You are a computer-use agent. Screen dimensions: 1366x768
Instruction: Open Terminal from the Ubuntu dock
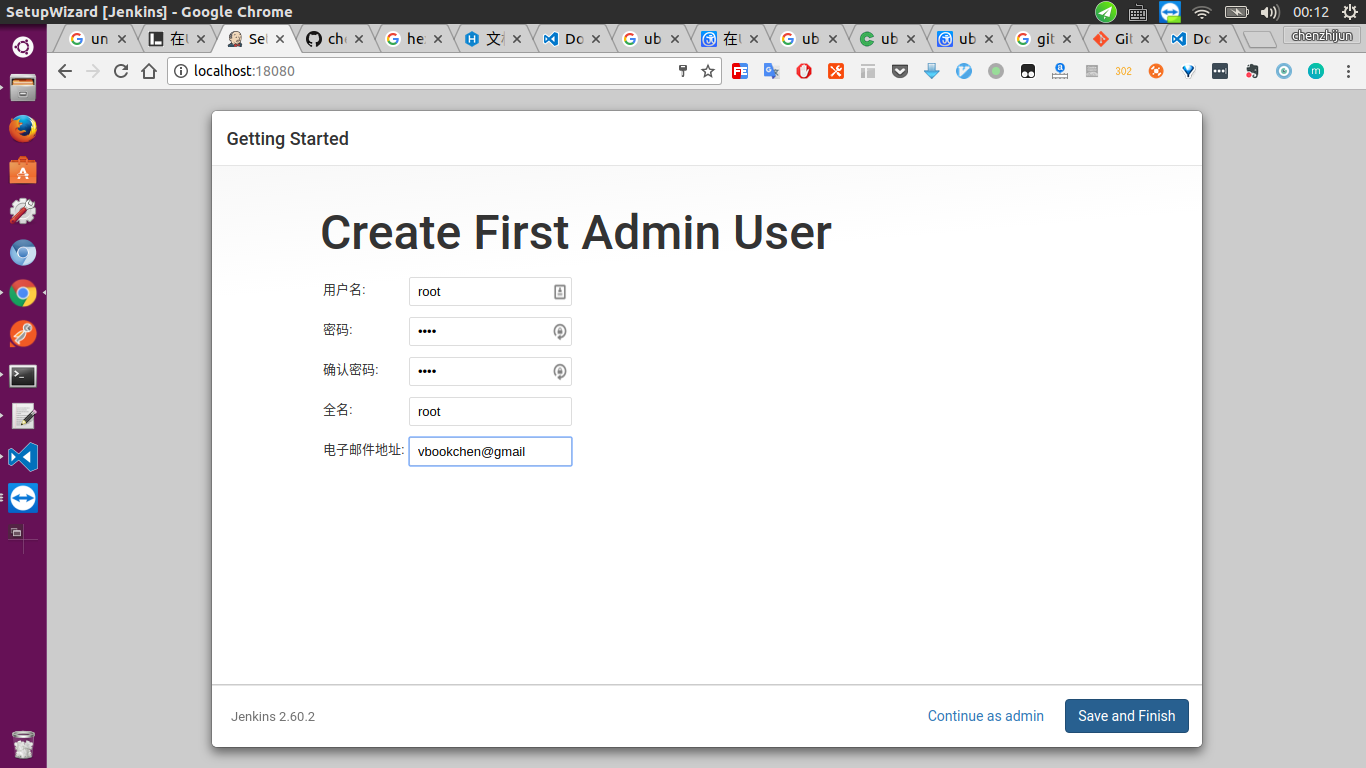[x=23, y=376]
